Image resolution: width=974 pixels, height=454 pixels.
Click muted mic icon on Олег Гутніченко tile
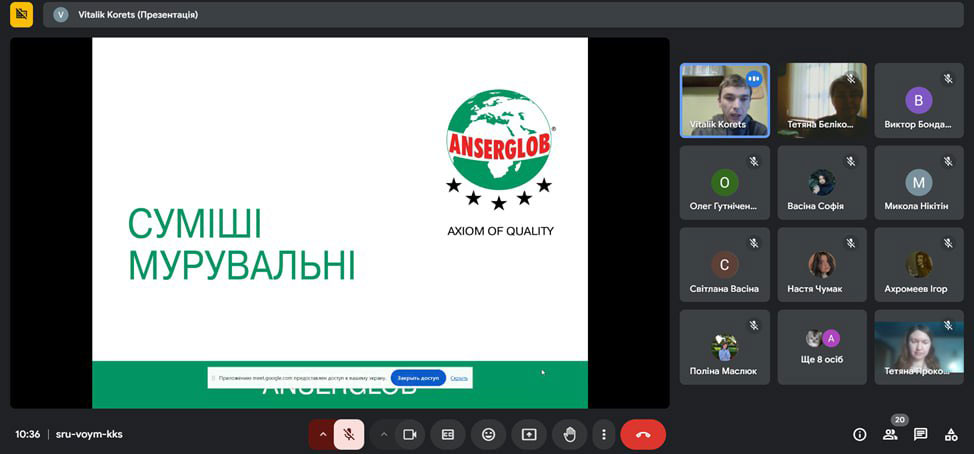[x=754, y=161]
